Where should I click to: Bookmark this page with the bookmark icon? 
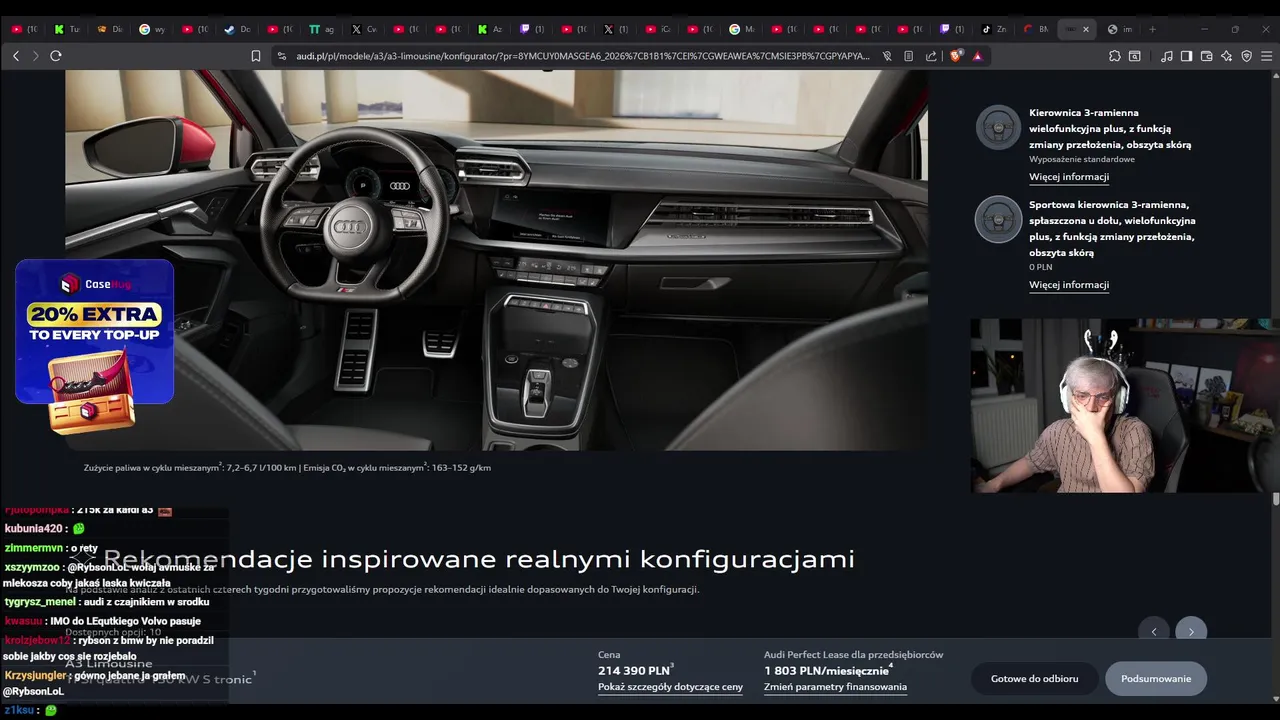click(256, 56)
